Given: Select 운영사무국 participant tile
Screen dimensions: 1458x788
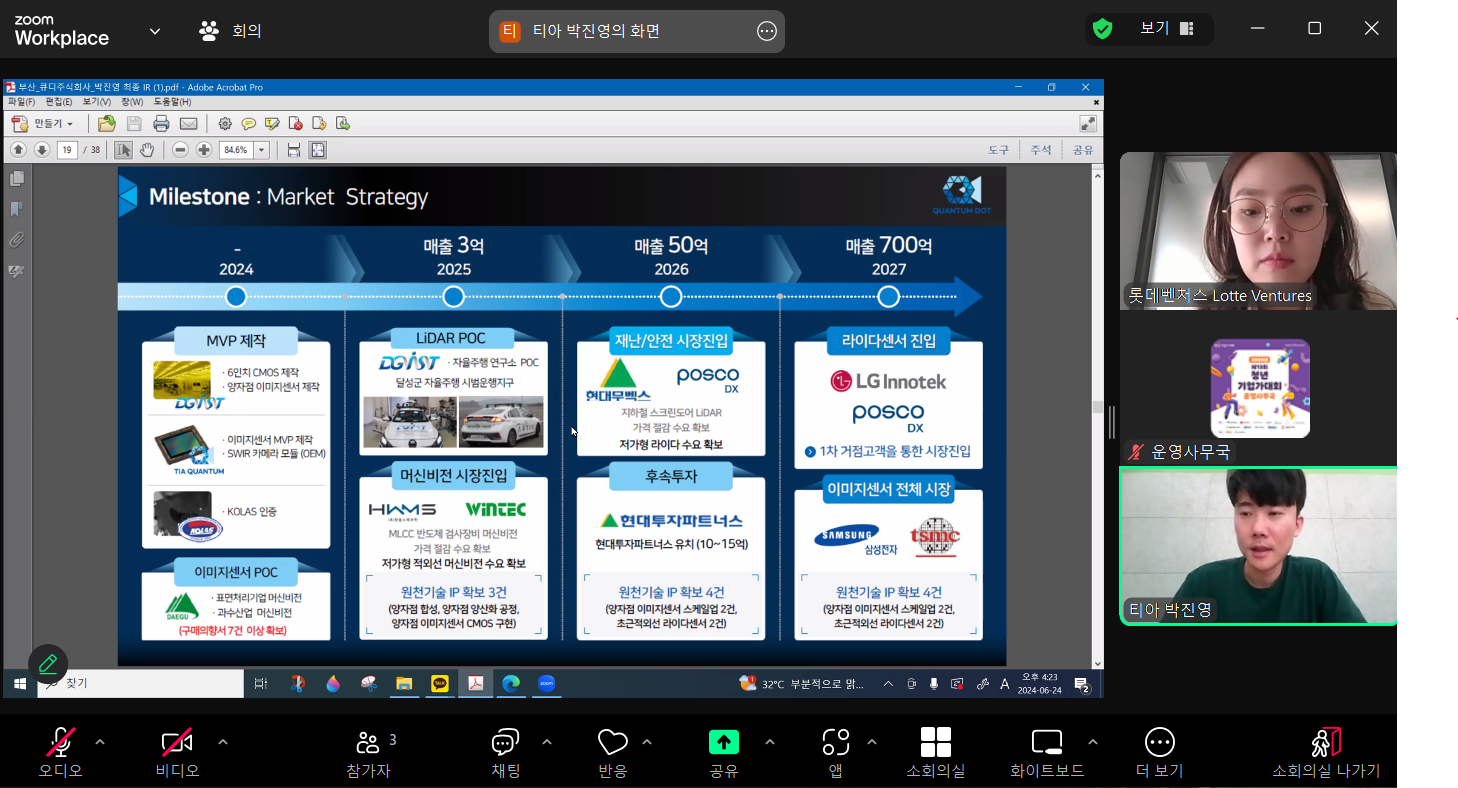Looking at the screenshot, I should pos(1258,389).
